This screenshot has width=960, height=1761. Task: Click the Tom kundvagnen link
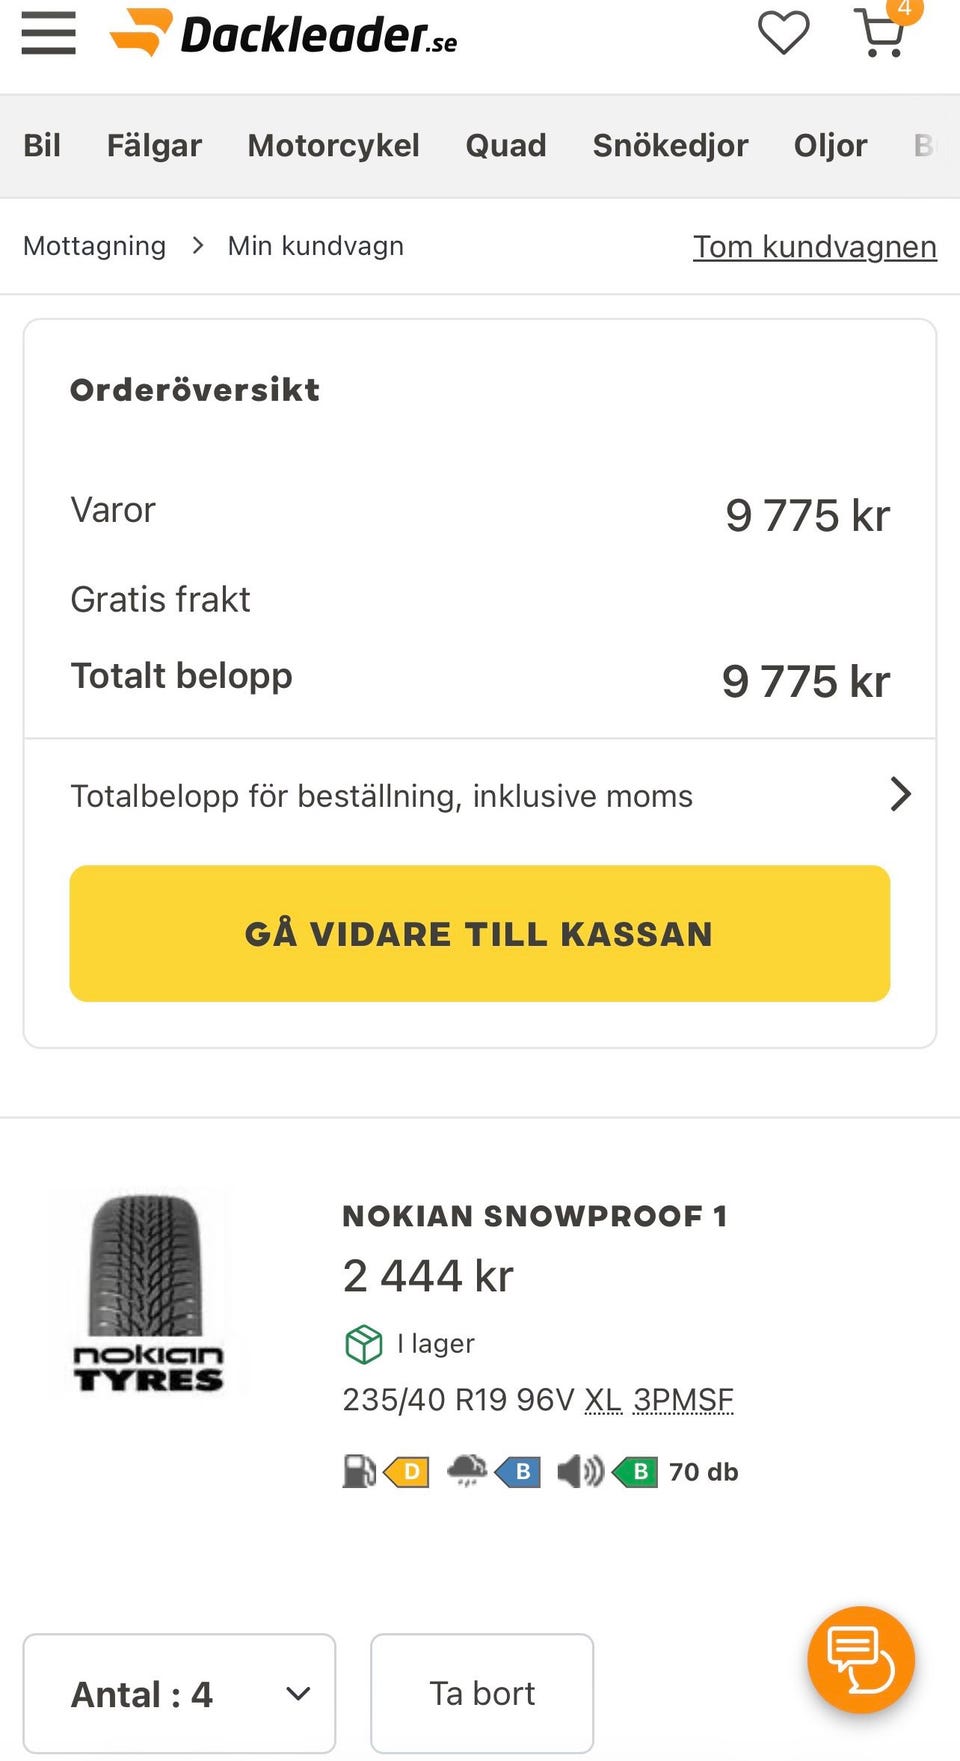point(815,246)
